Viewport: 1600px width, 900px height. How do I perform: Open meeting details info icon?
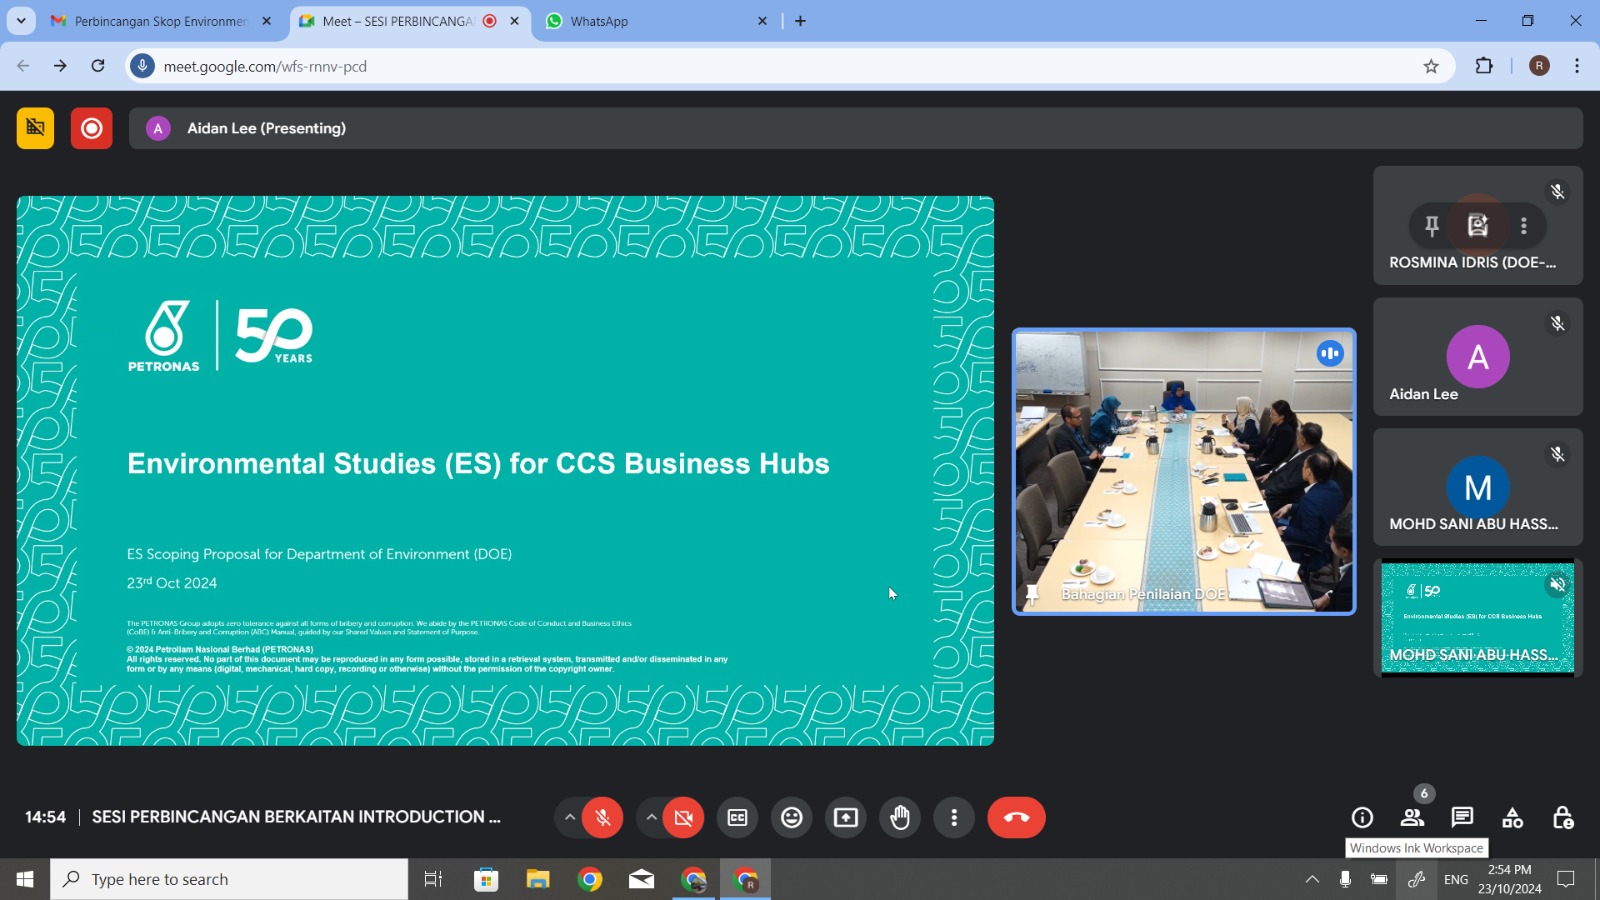coord(1362,818)
